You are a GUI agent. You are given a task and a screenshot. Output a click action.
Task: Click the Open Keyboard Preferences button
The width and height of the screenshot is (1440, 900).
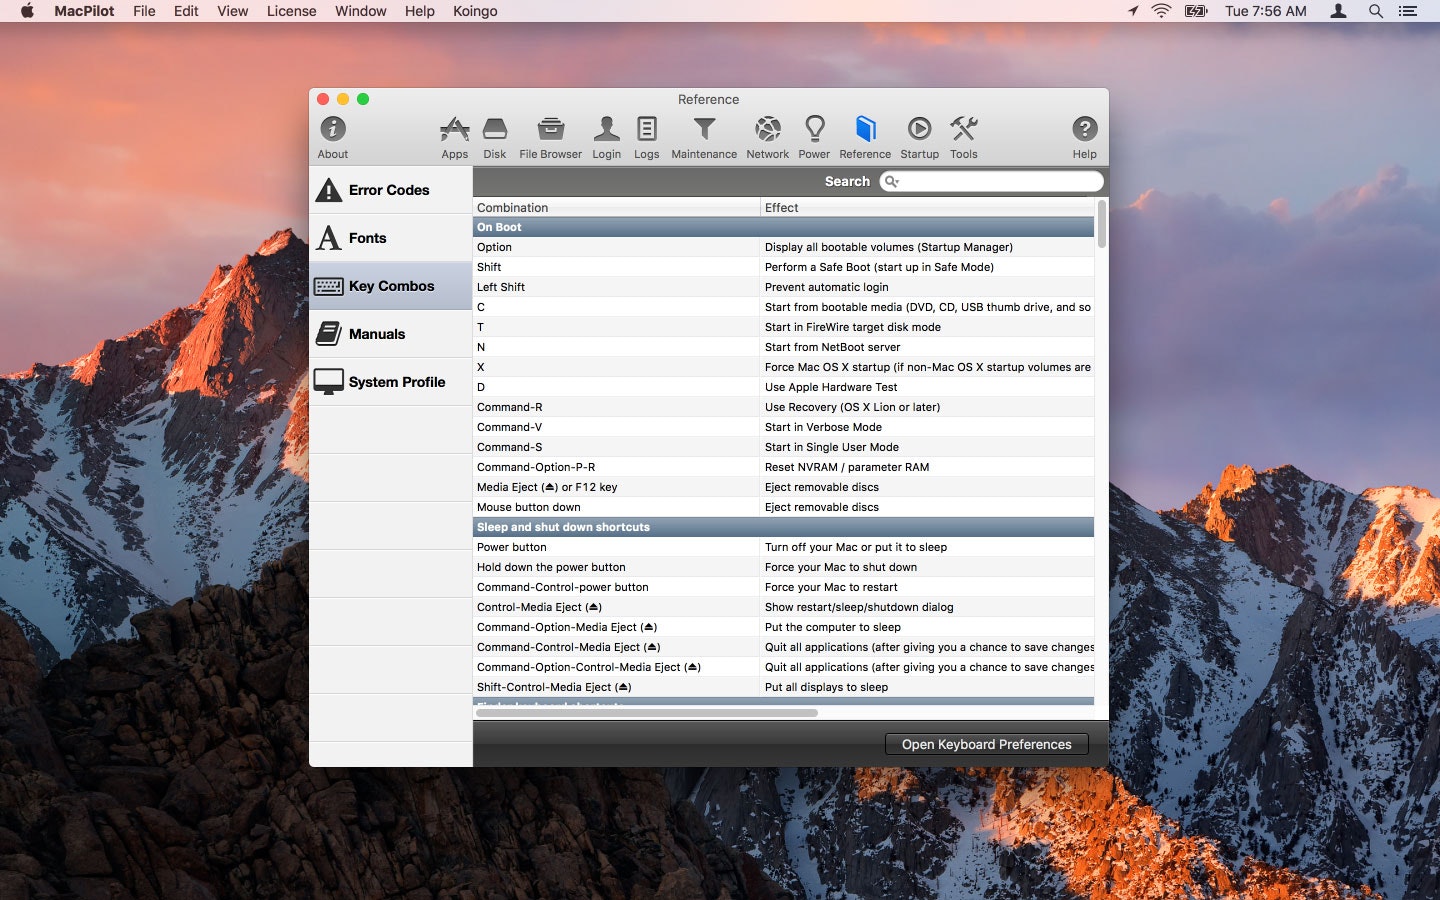986,744
